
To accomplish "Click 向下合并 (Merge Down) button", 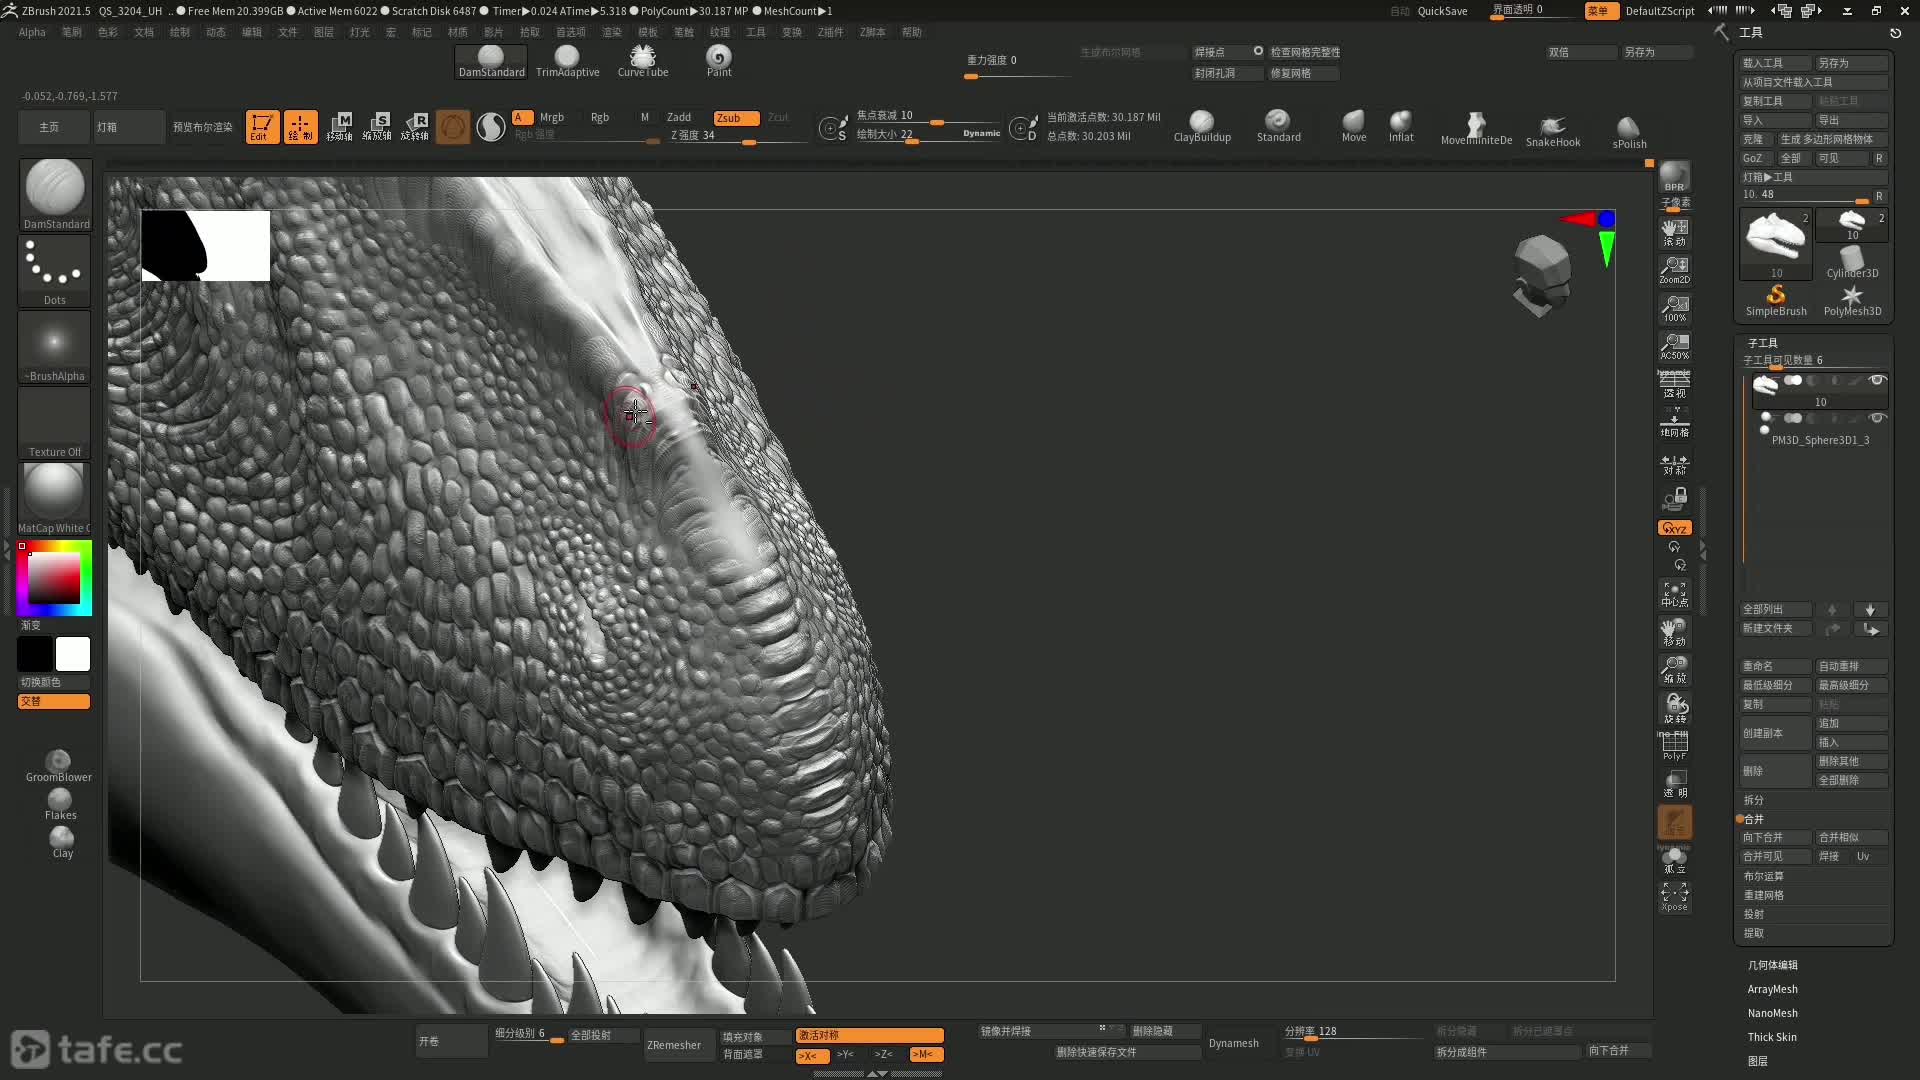I will [x=1775, y=837].
